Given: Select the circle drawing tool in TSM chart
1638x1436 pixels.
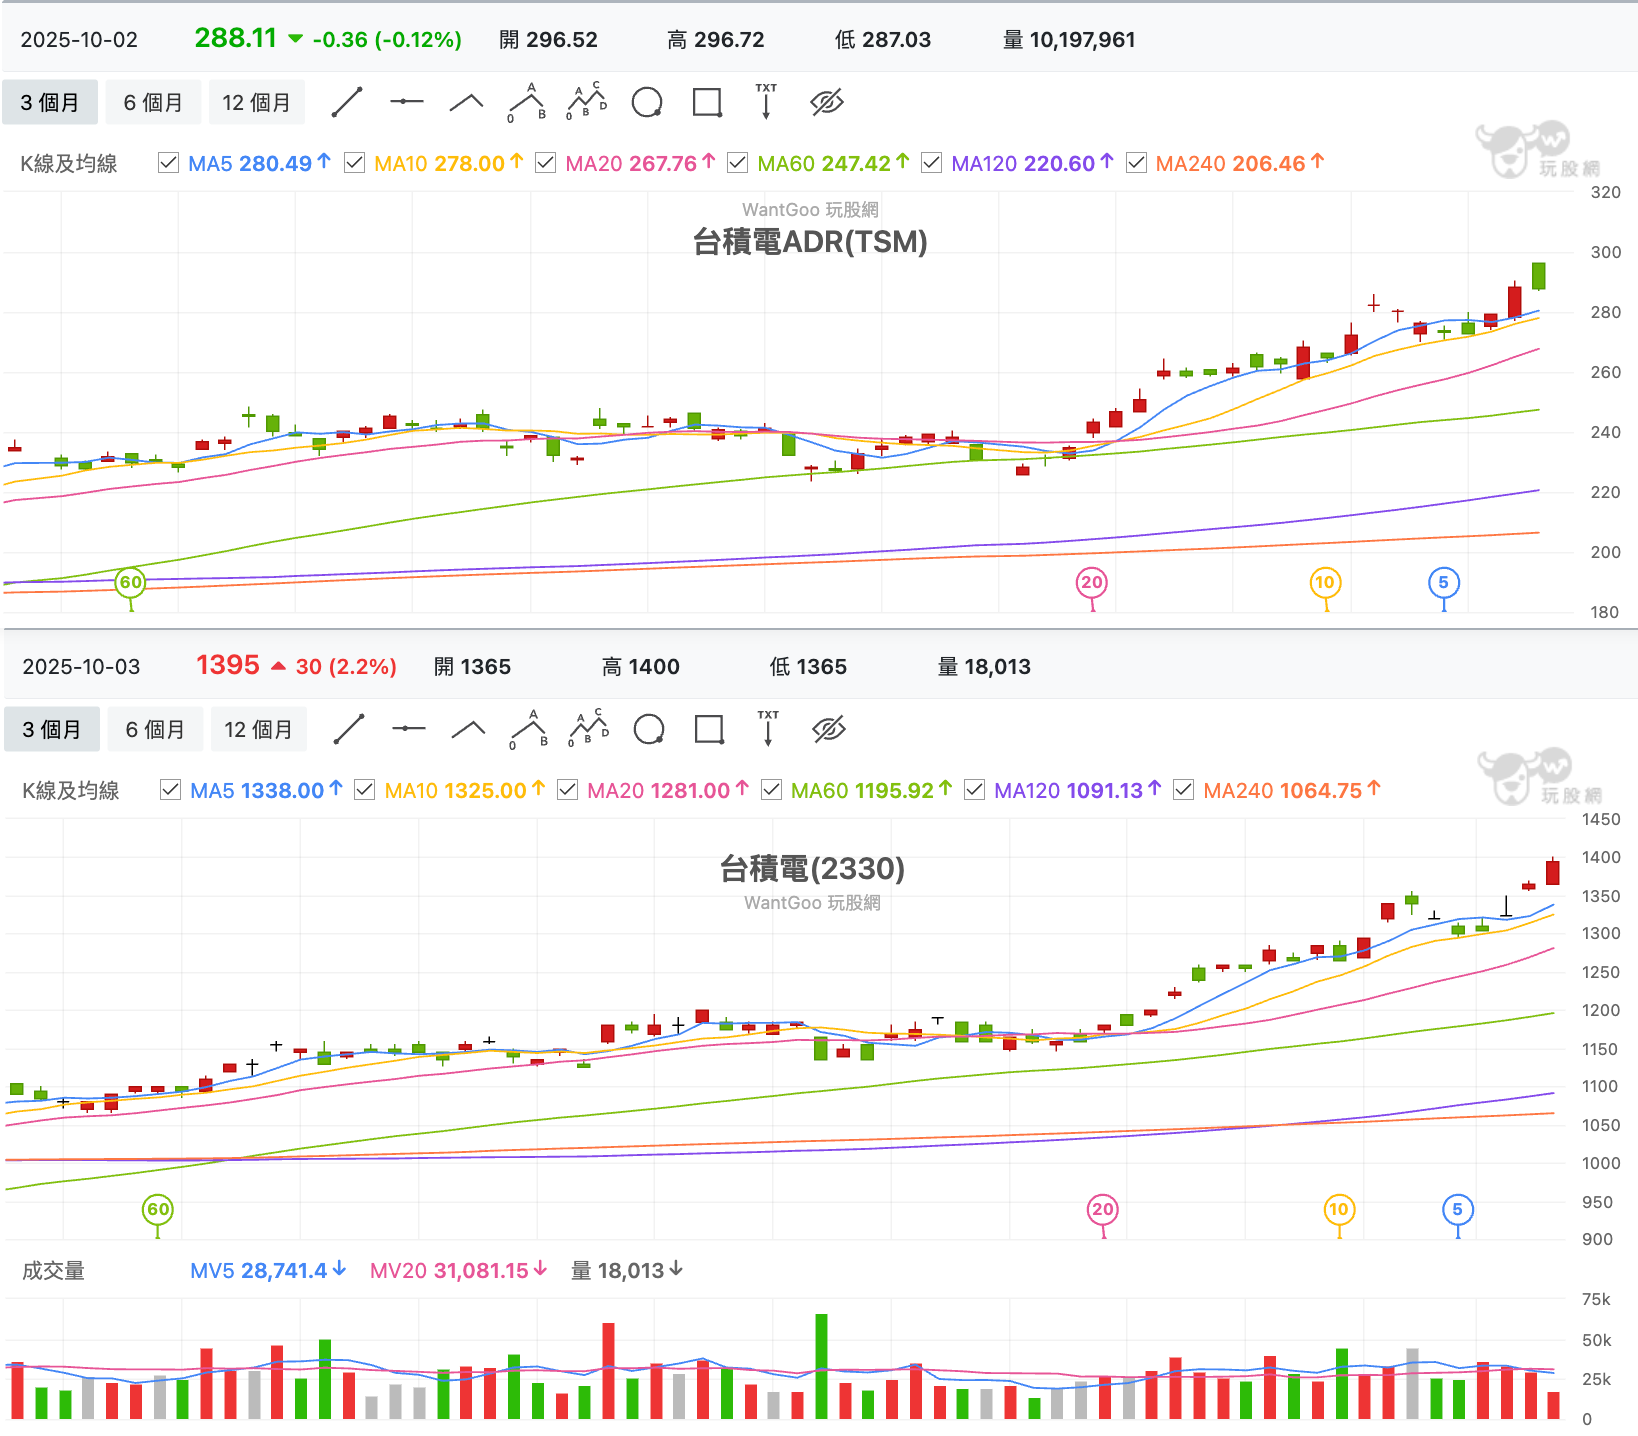Looking at the screenshot, I should (x=647, y=102).
